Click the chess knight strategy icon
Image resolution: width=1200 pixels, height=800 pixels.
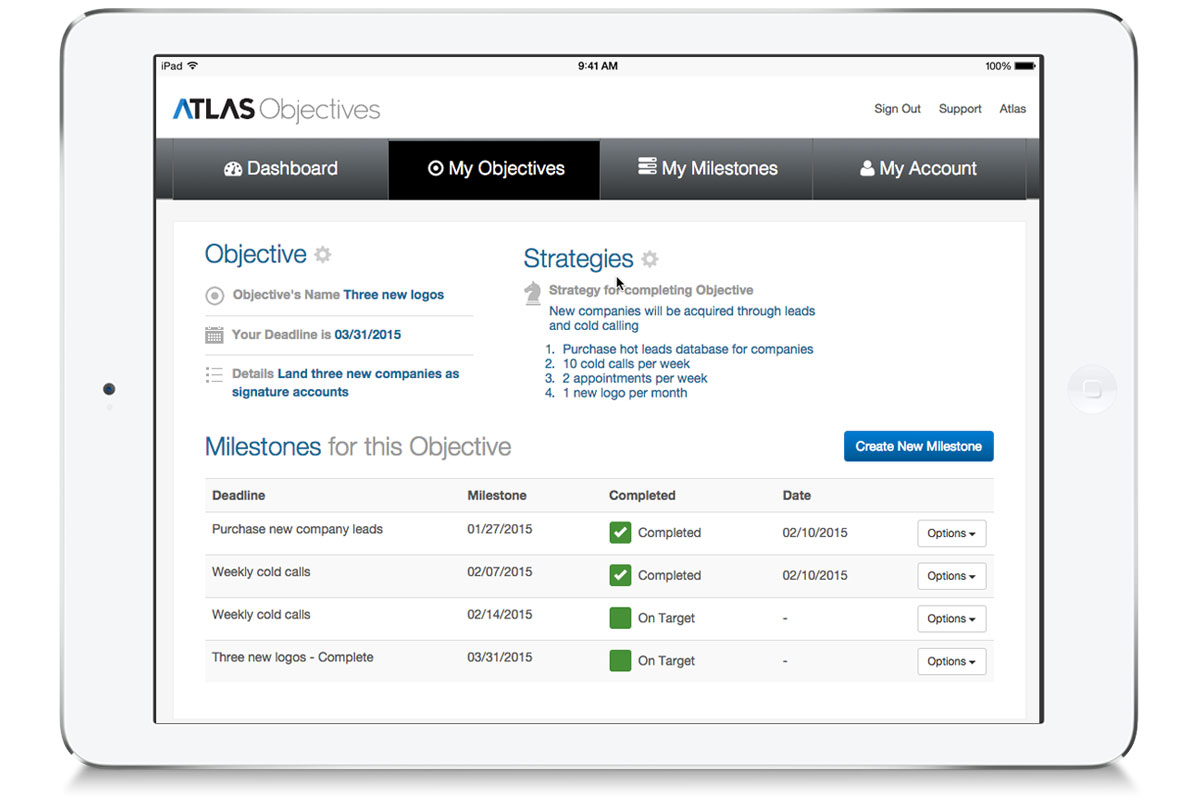click(532, 292)
